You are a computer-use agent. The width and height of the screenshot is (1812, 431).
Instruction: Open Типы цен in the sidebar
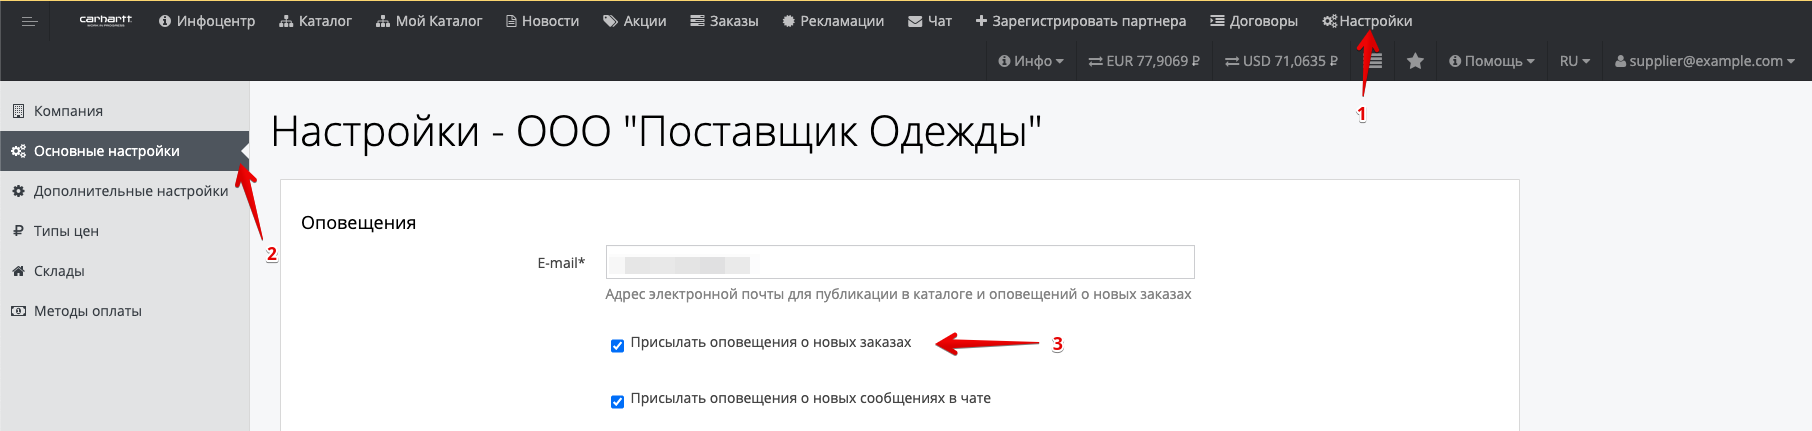pos(66,231)
